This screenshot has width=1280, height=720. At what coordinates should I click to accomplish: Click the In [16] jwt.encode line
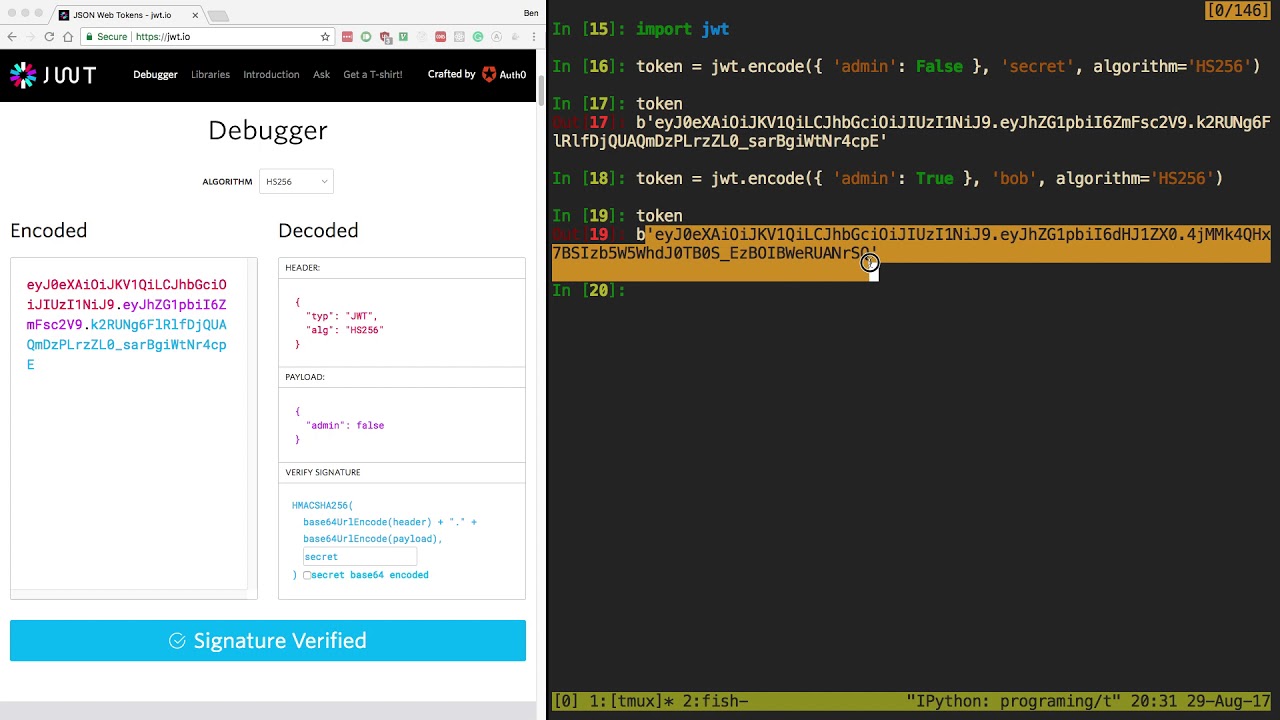click(948, 66)
